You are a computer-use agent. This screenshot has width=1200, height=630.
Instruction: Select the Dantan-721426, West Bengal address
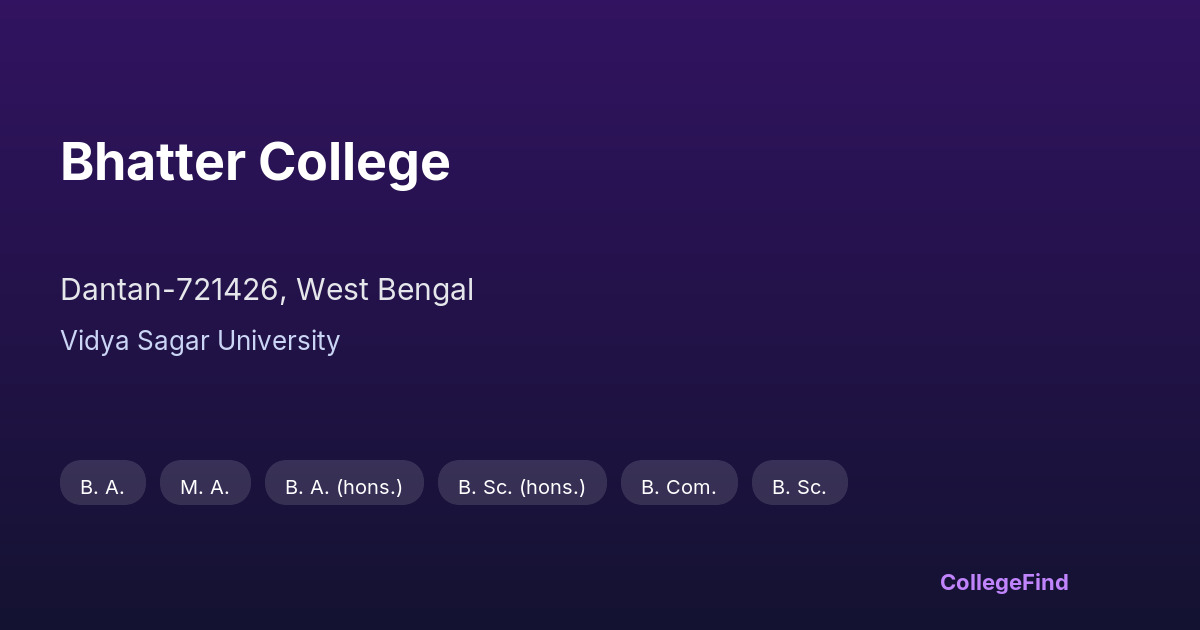click(x=267, y=290)
